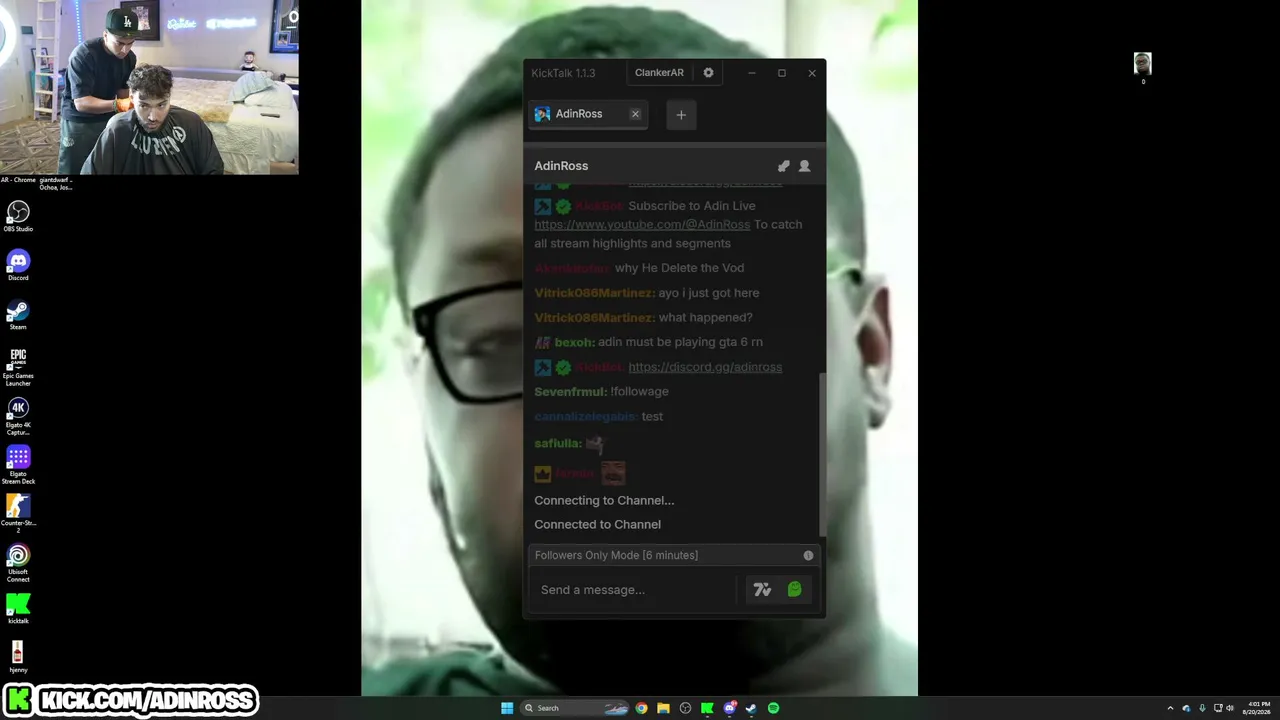
Task: Click the OneDrive cloud tray icon
Action: click(1186, 708)
